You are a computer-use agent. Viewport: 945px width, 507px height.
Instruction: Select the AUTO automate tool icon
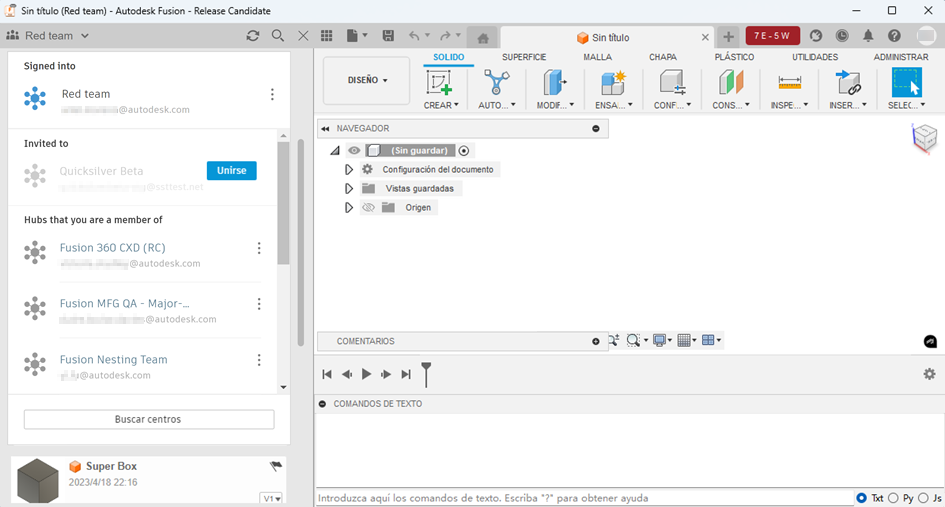coord(496,83)
